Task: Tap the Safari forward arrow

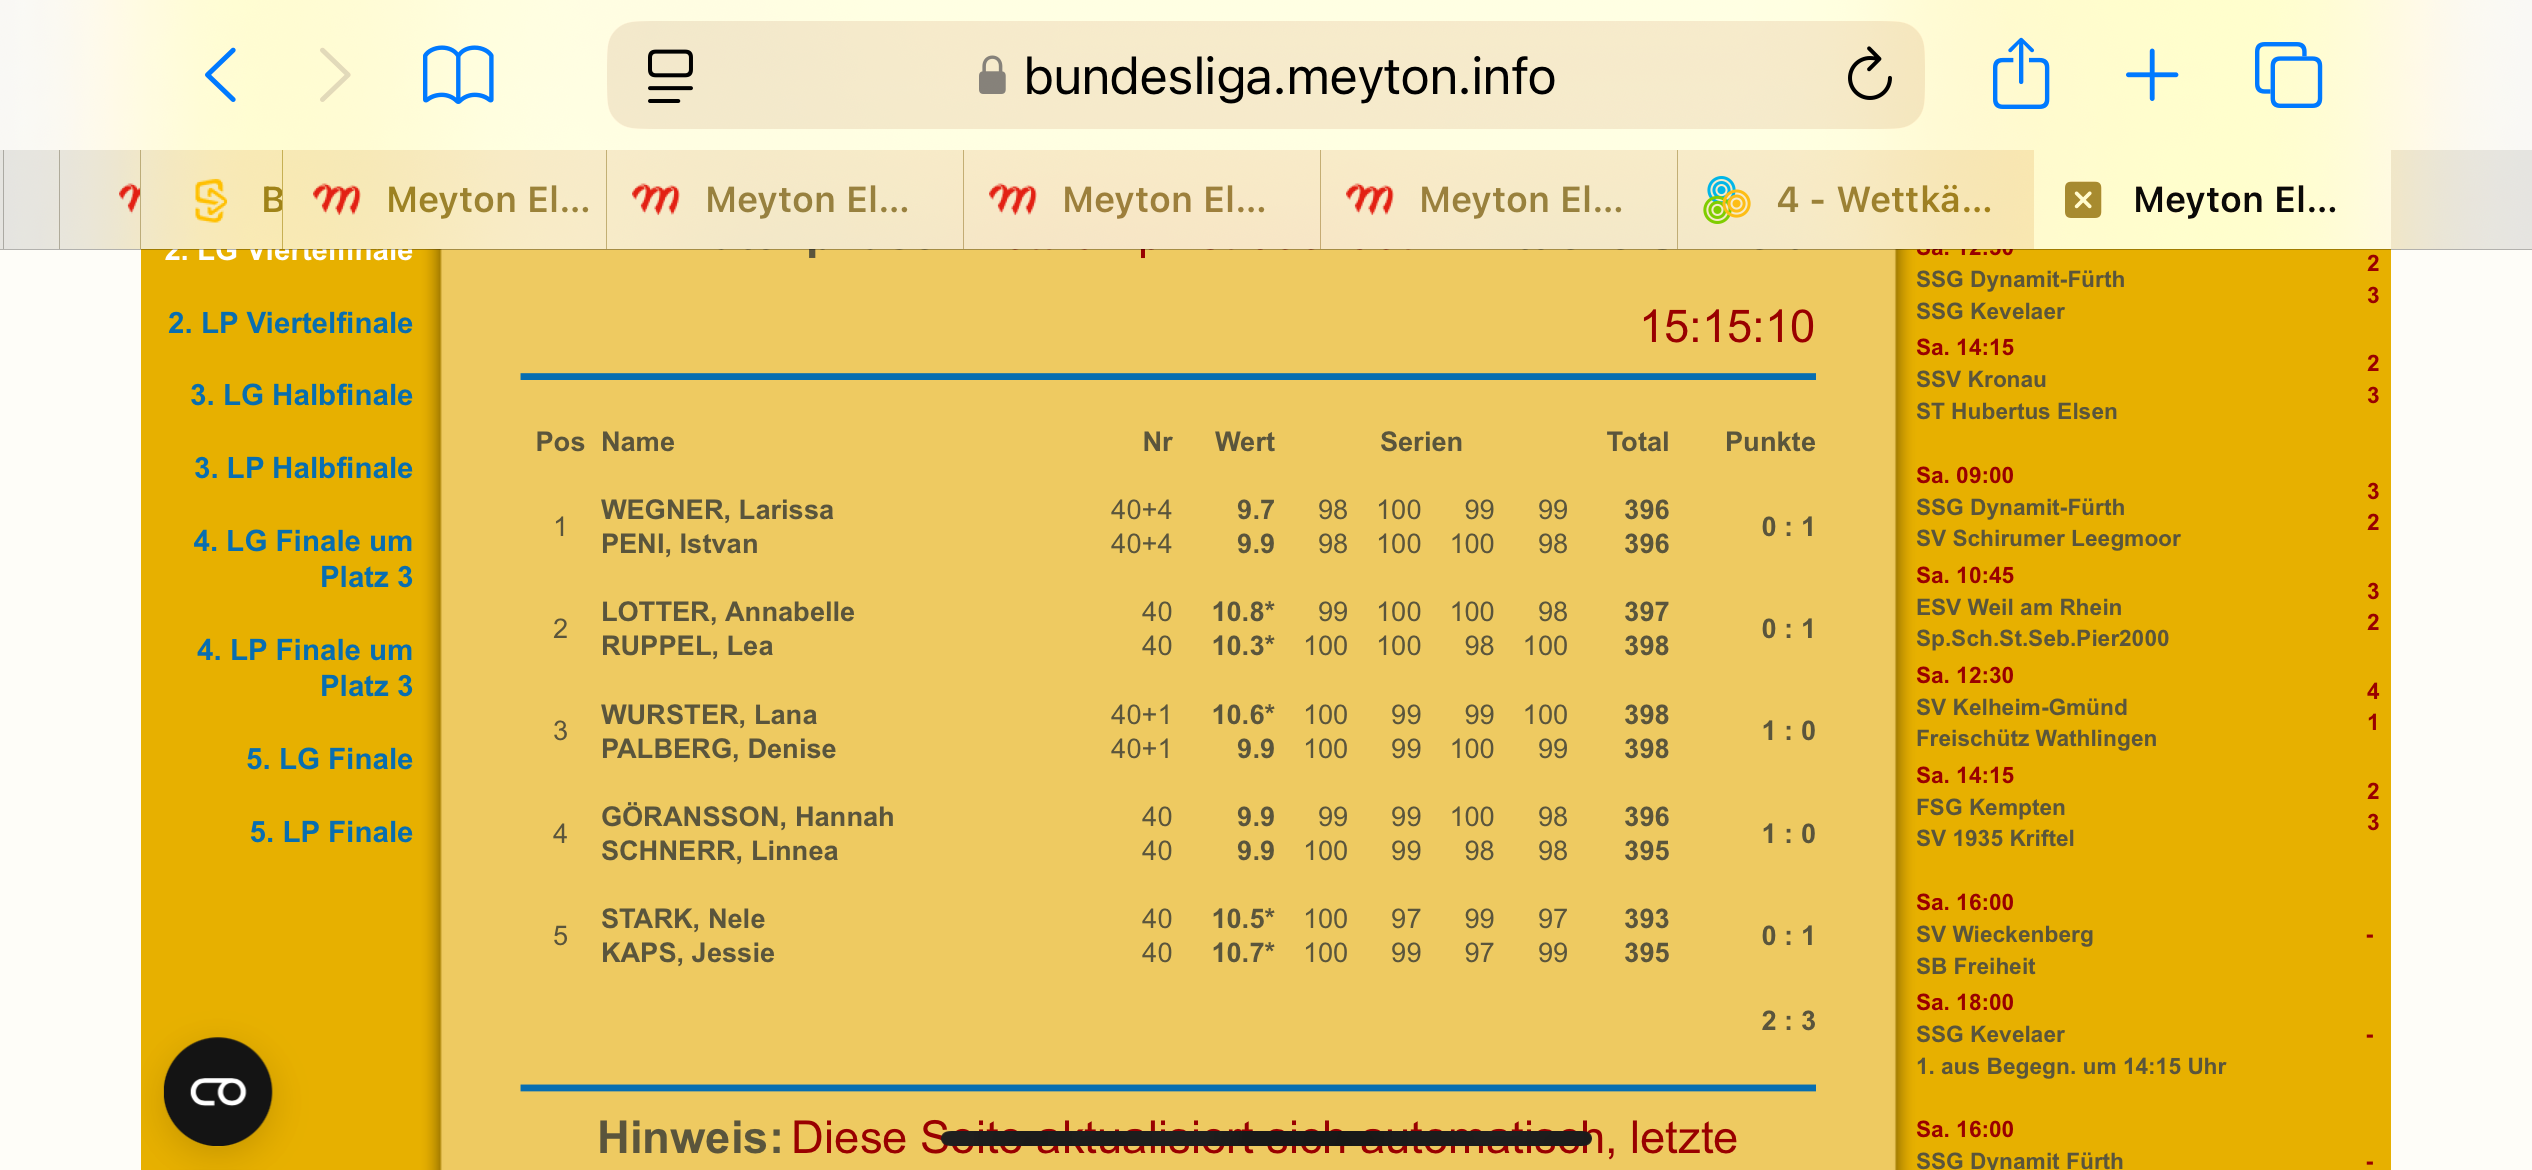Action: (x=335, y=75)
